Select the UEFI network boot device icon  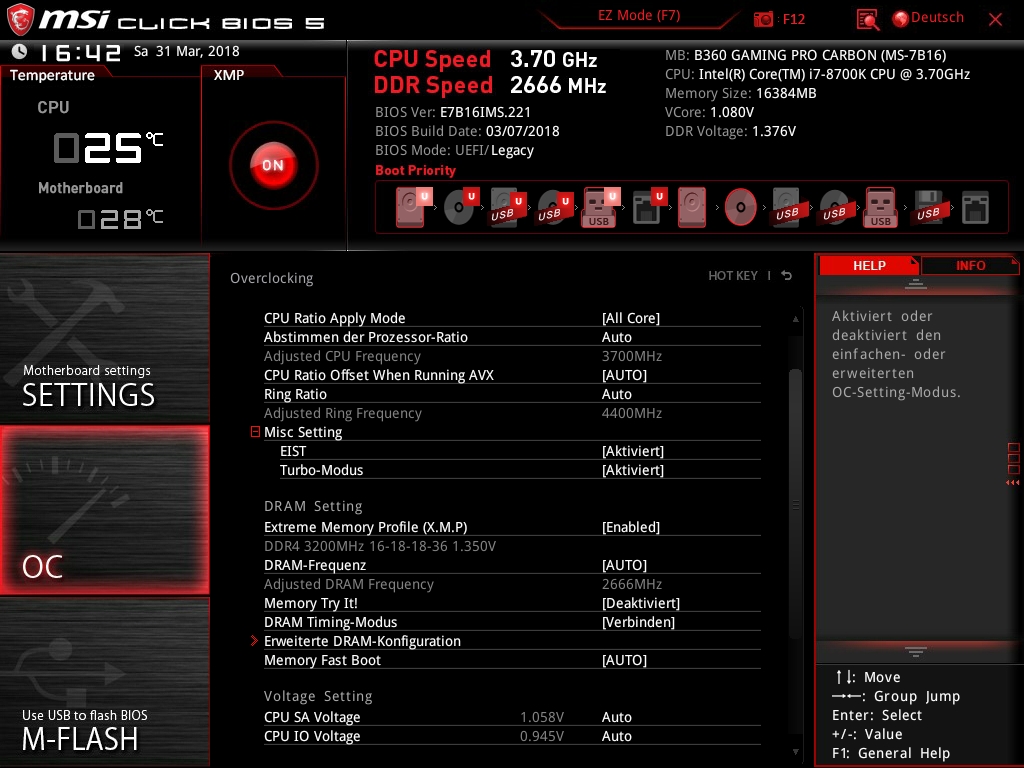(649, 207)
